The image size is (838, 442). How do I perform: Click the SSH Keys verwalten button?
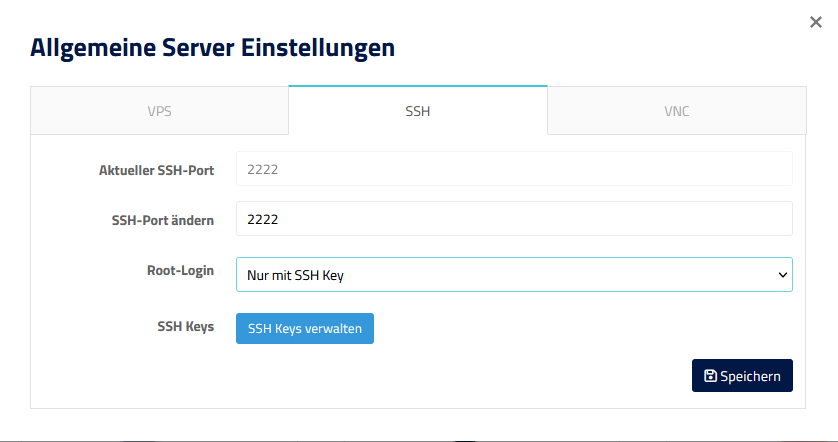305,328
